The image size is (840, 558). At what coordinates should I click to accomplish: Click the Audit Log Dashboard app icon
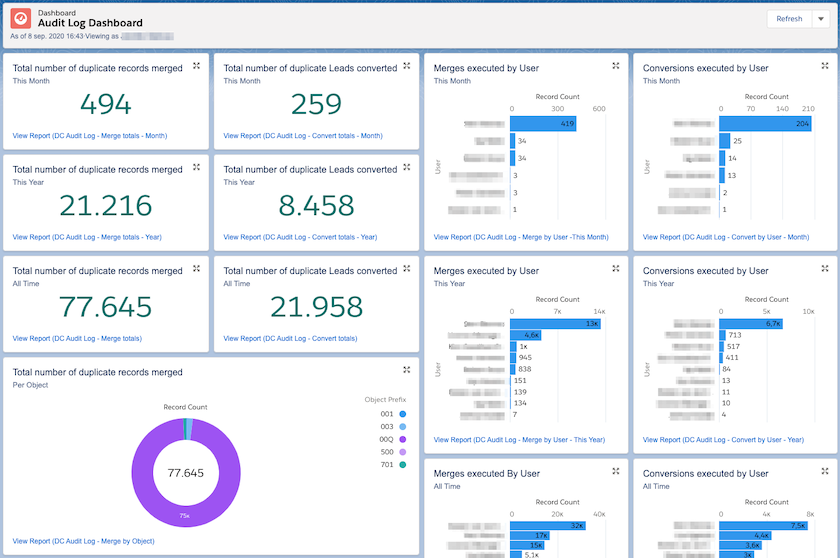(21, 19)
